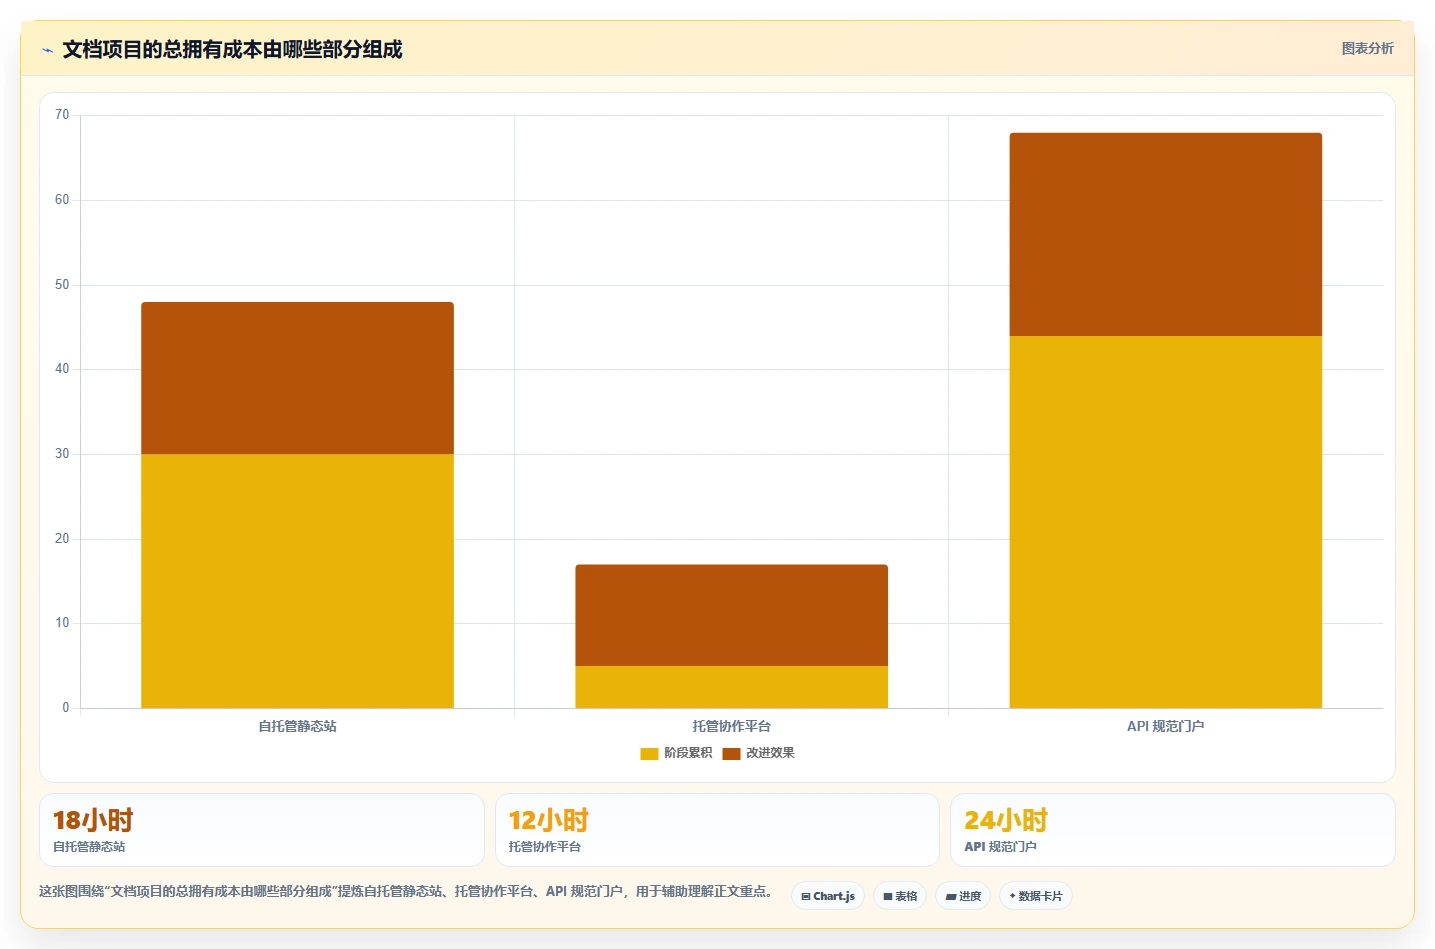This screenshot has height=949, width=1435.
Task: Click the y-axis value 60
Action: click(x=62, y=200)
